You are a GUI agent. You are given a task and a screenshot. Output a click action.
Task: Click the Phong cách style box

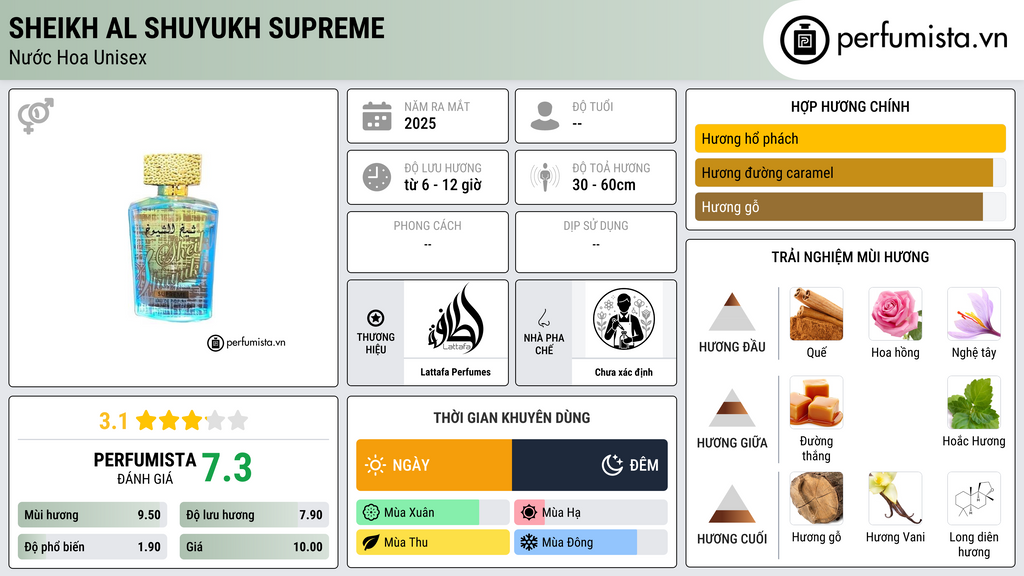[x=428, y=242]
